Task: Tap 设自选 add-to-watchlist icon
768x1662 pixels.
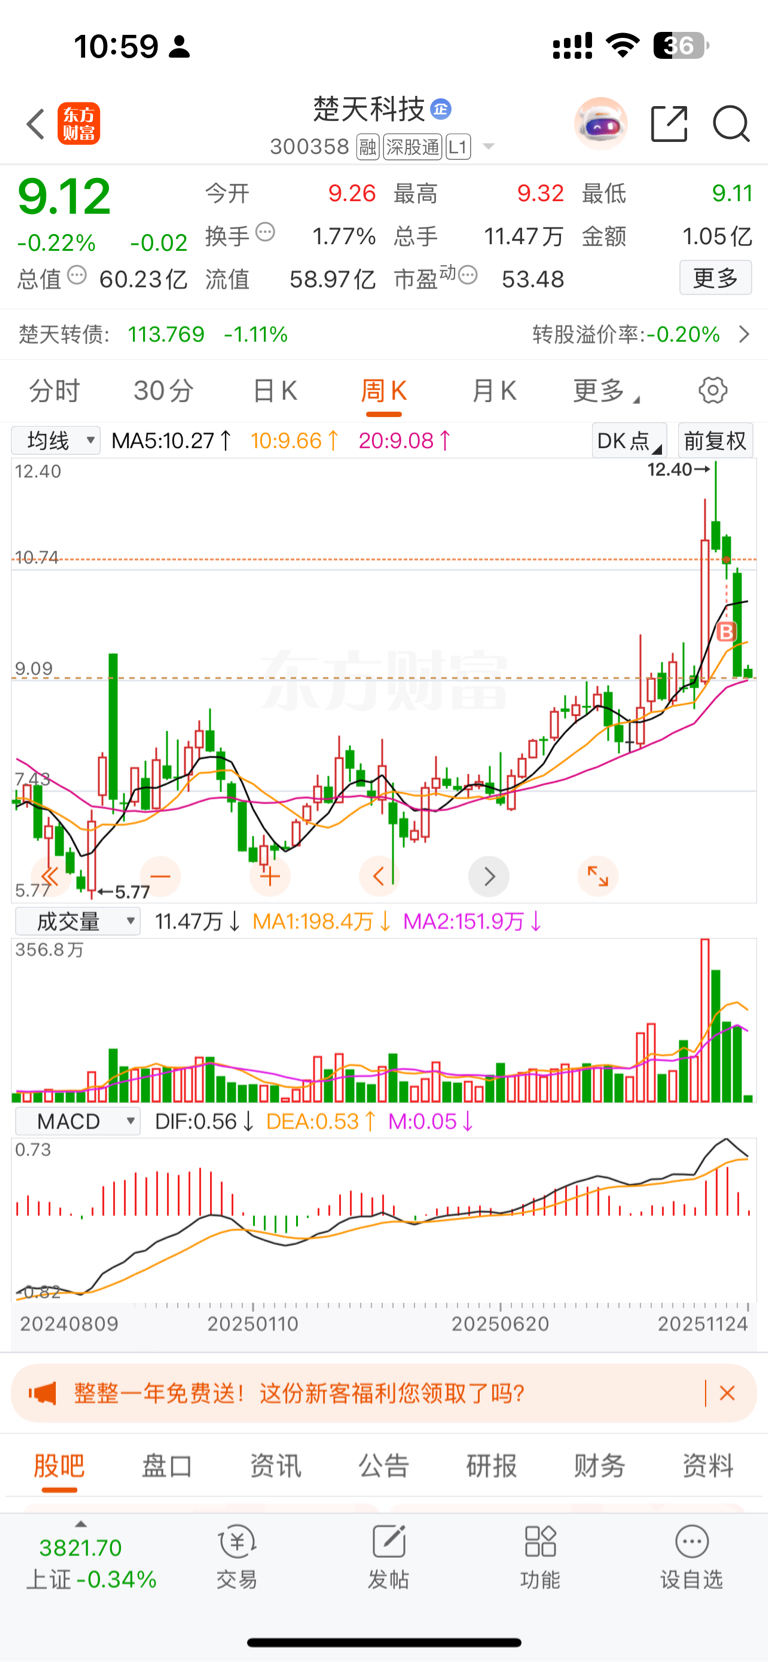Action: 691,1558
